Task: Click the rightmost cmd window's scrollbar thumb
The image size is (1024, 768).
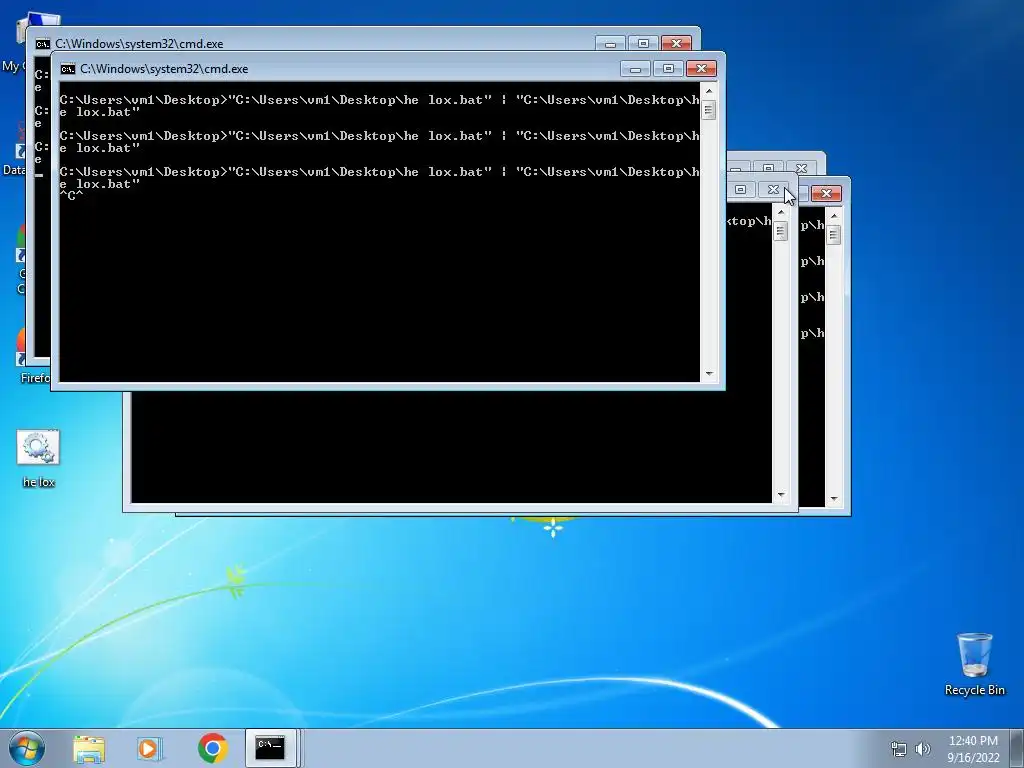Action: click(834, 234)
